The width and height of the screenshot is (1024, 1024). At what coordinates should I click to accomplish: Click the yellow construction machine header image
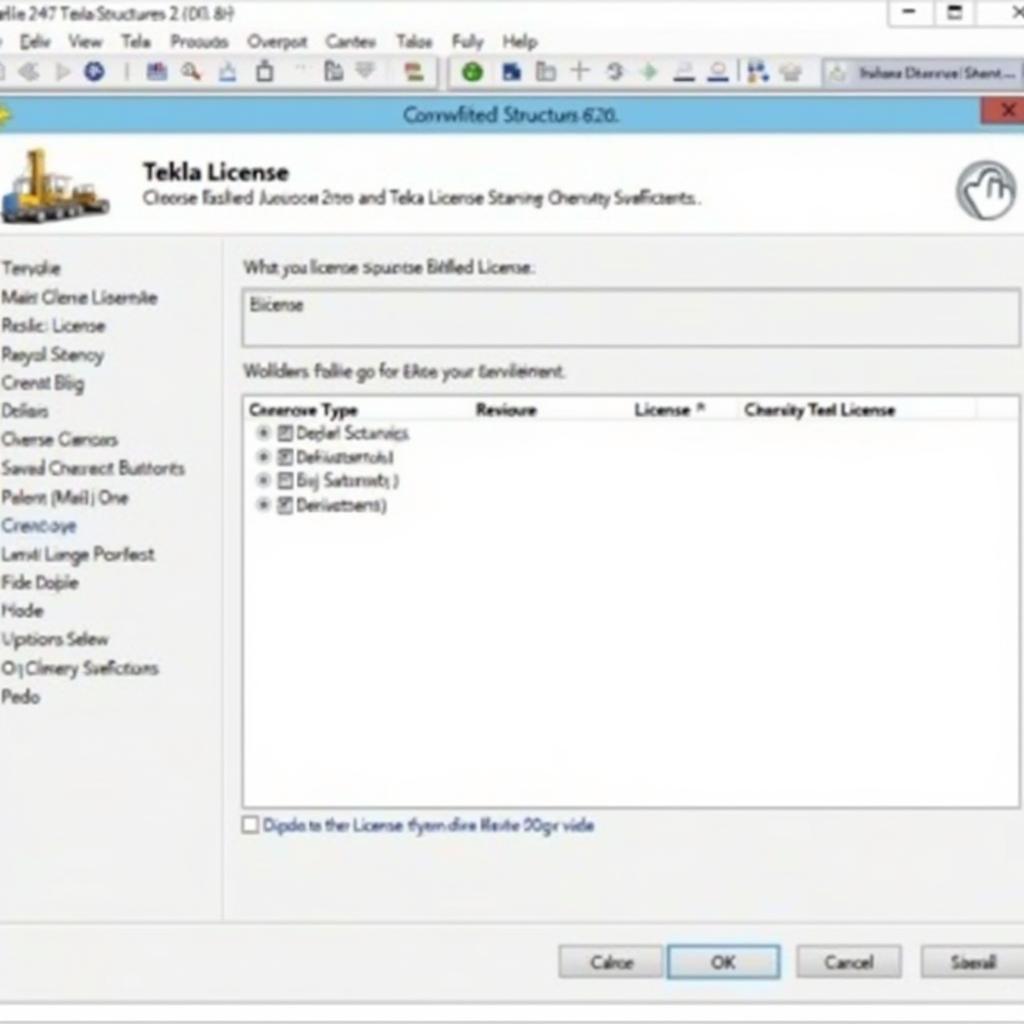(x=55, y=186)
